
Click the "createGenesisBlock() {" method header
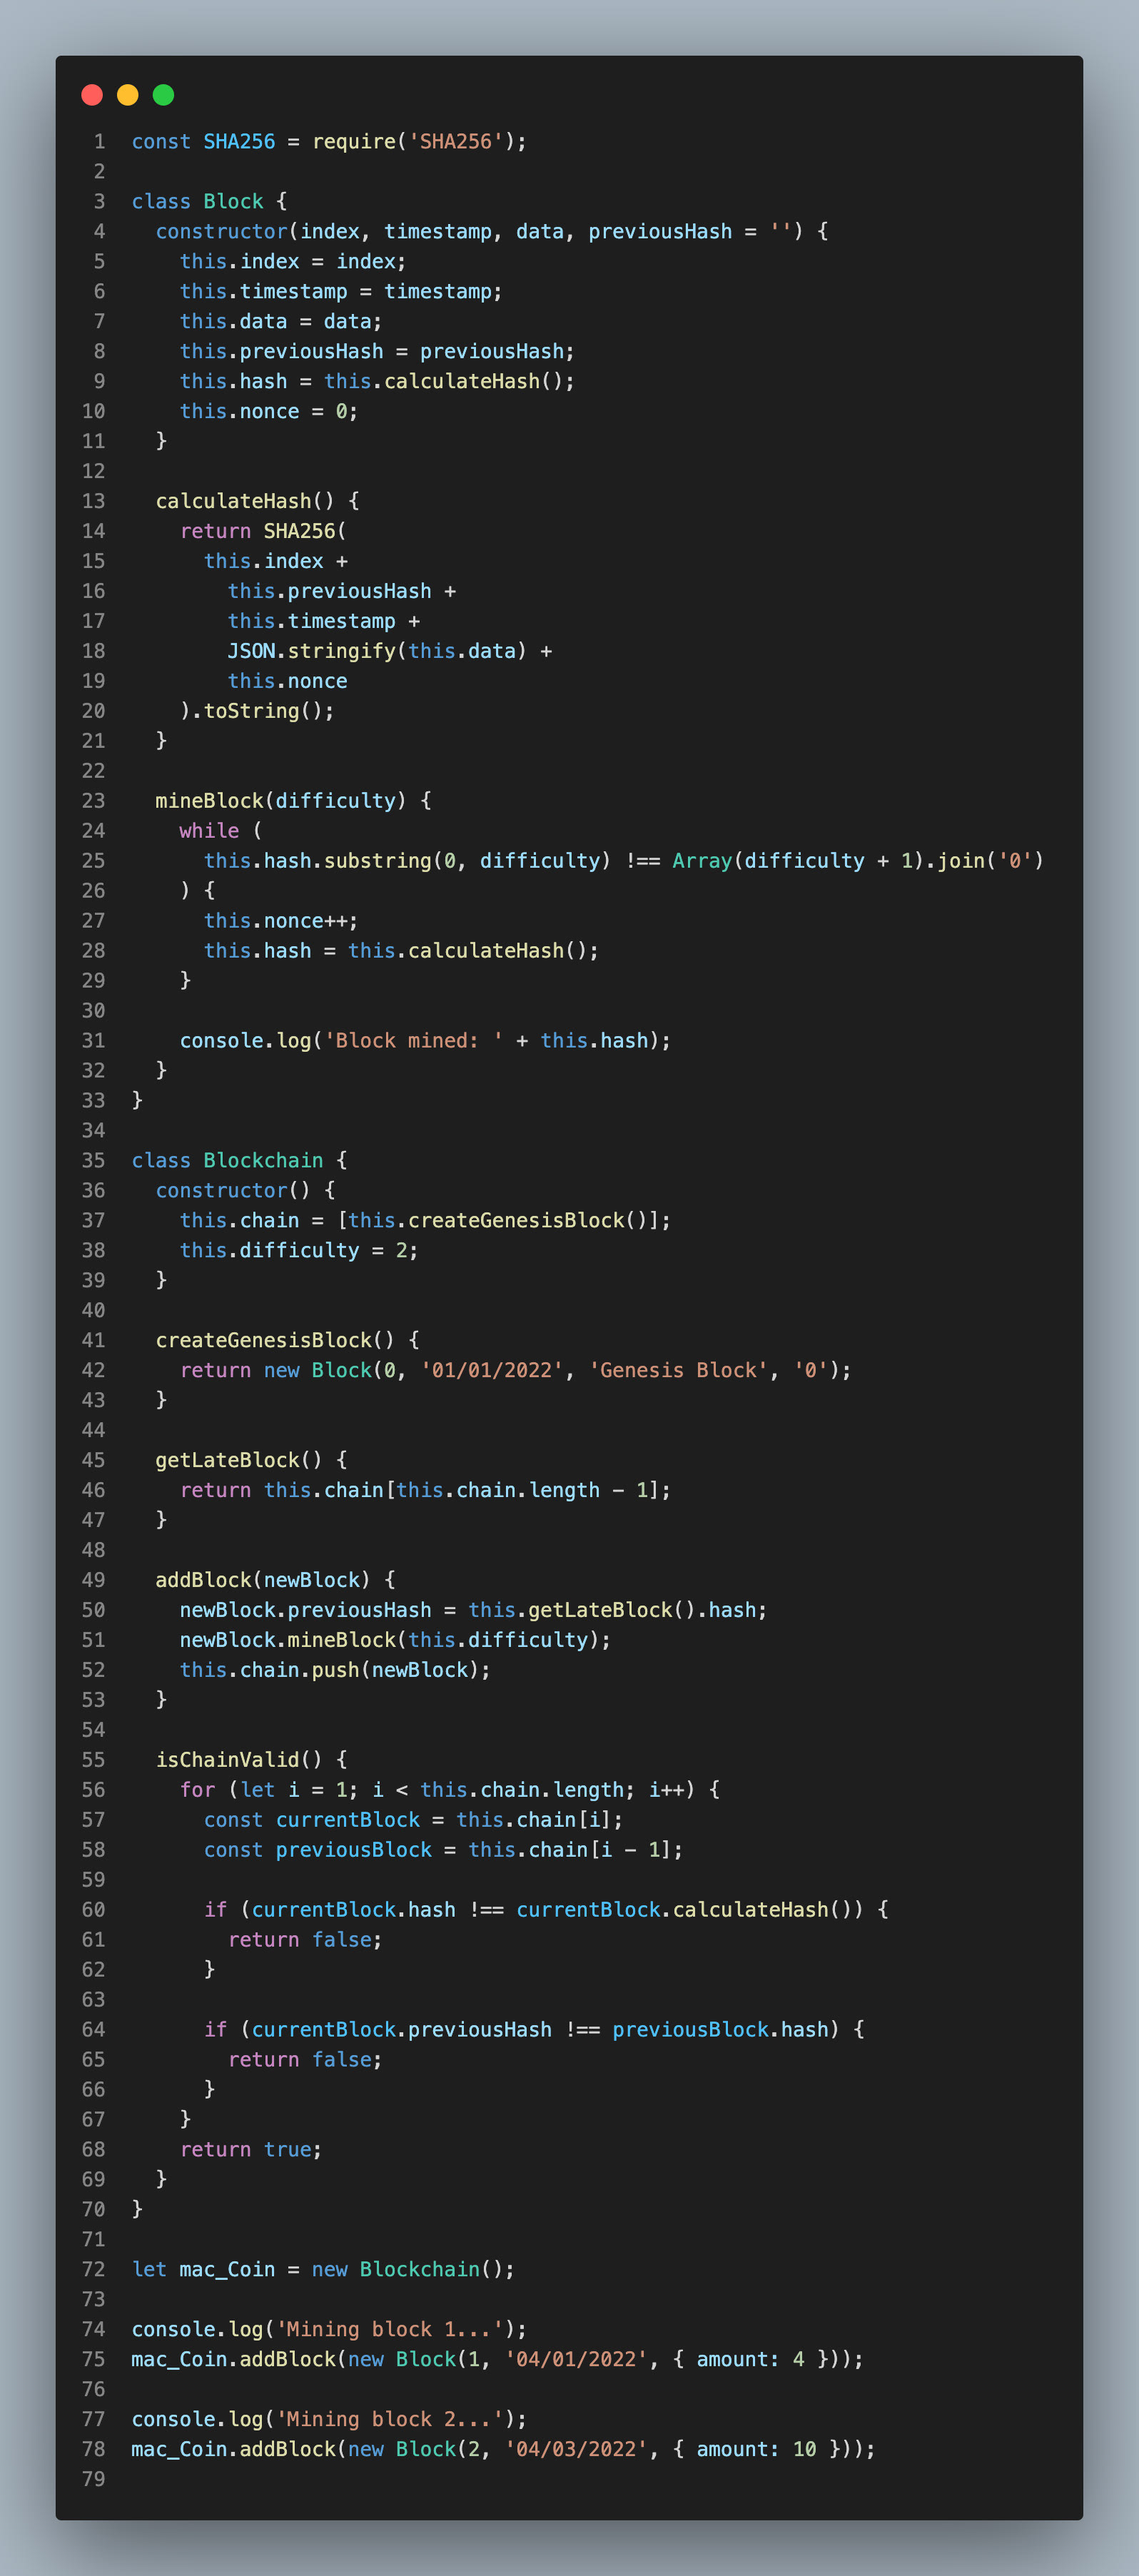click(287, 1340)
